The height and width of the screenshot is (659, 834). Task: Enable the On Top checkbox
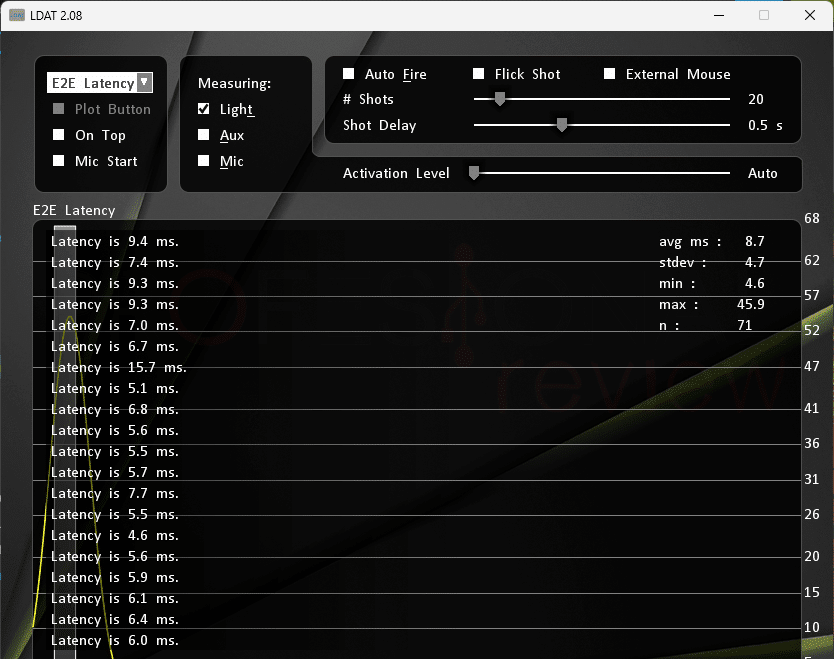59,135
